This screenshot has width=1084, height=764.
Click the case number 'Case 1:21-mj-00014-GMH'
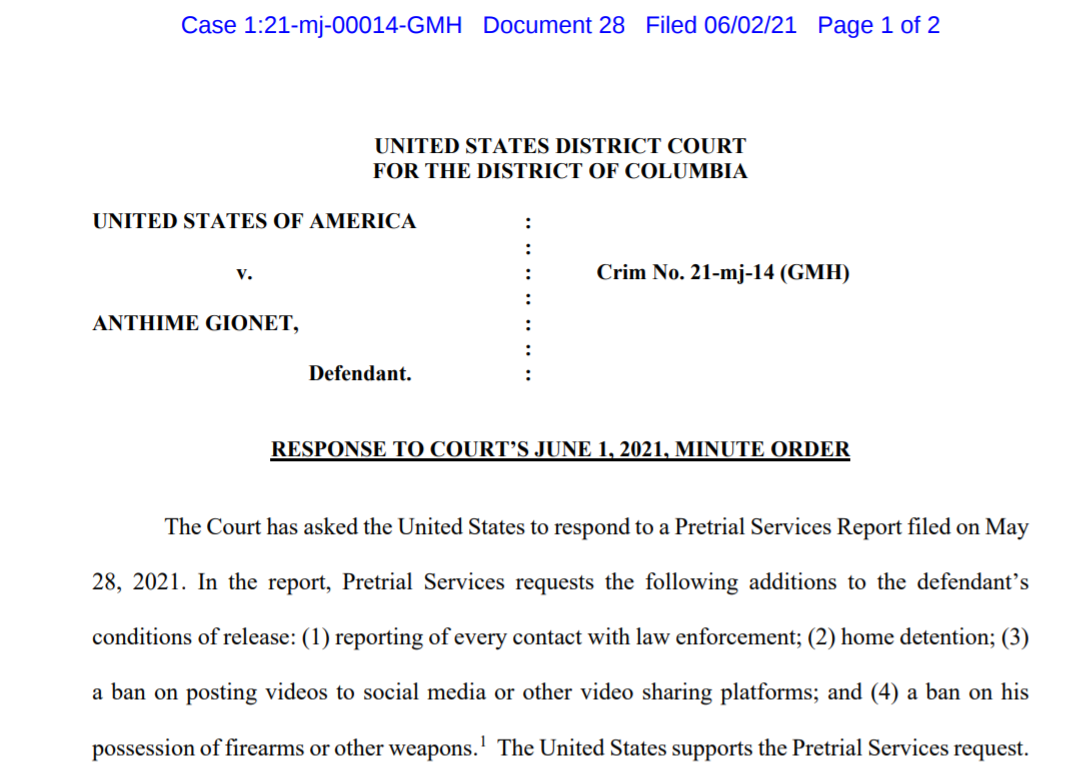coord(321,26)
